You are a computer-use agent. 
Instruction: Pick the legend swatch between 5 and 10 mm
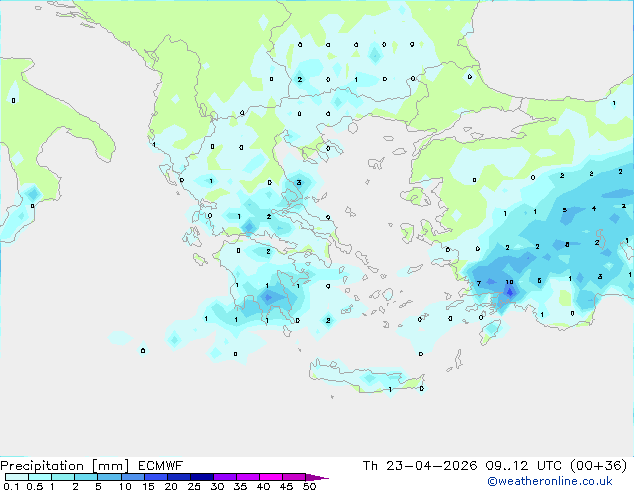point(109,477)
